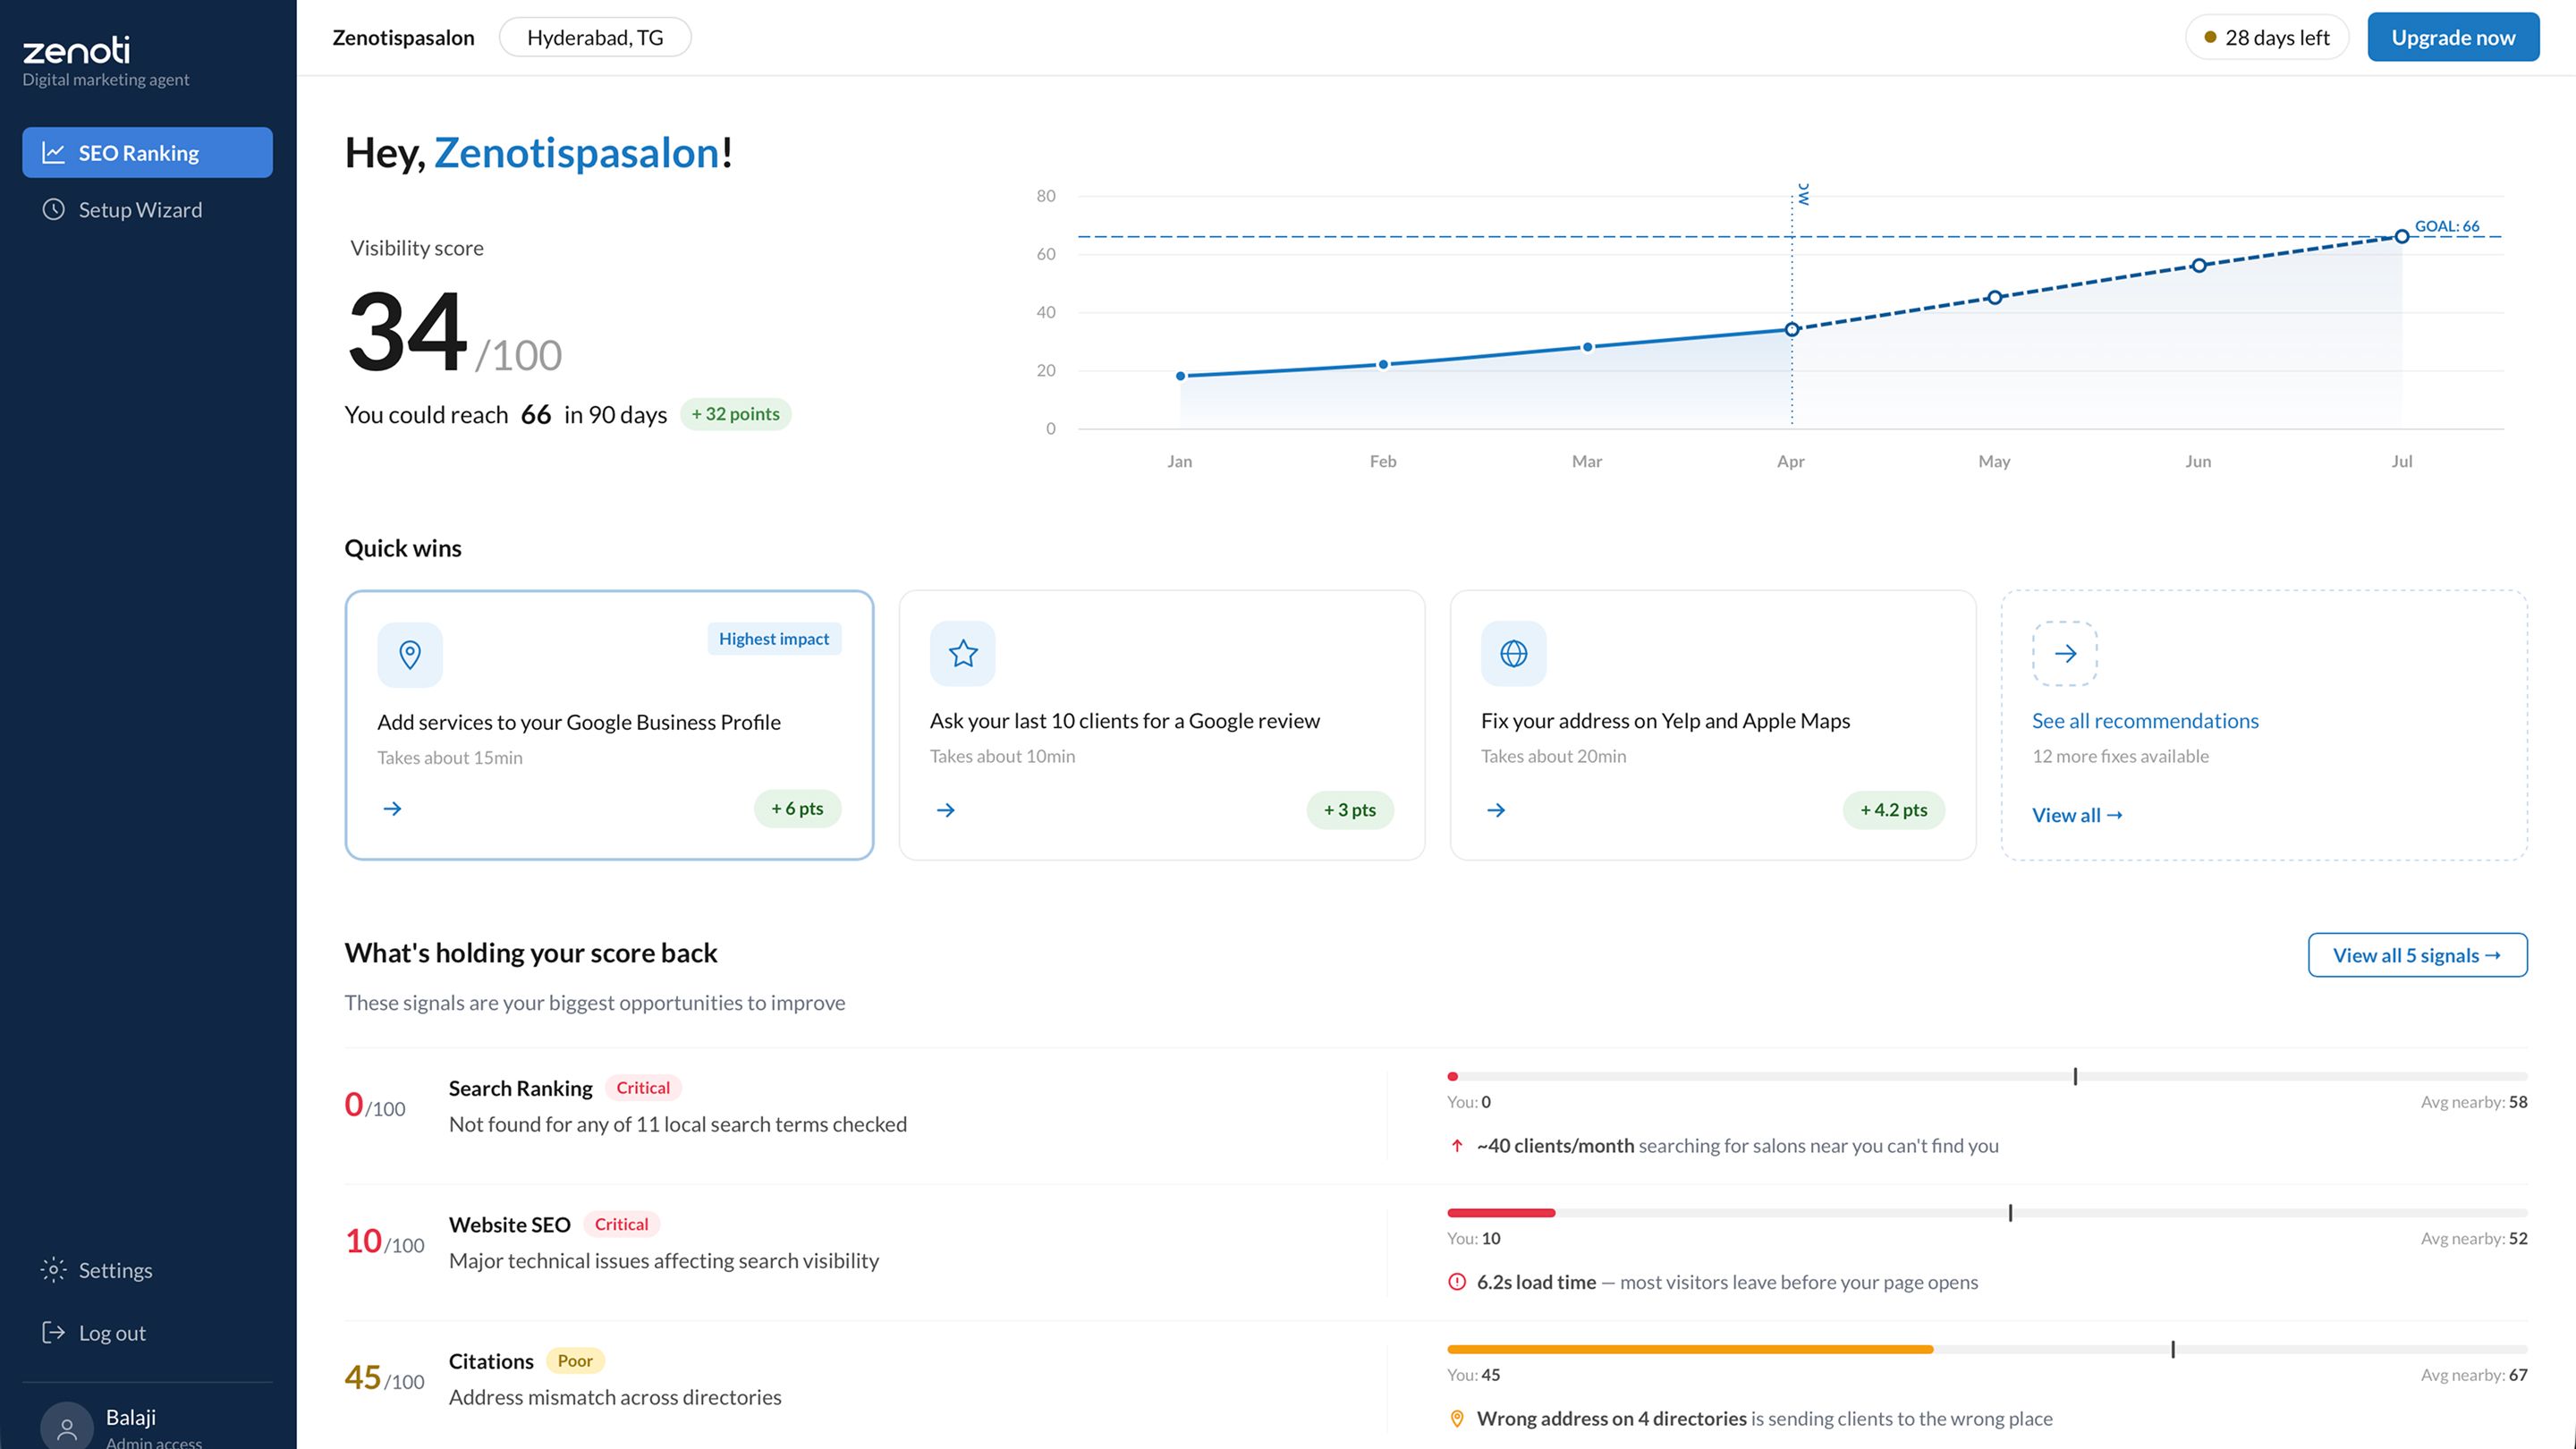Open the See all recommendations link
2576x1449 pixels.
(x=2144, y=721)
